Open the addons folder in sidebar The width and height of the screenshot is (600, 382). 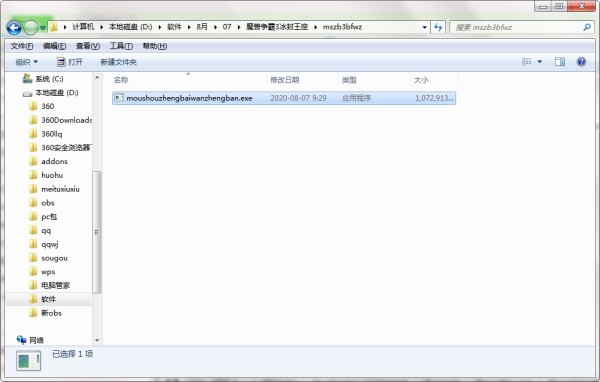coord(54,162)
